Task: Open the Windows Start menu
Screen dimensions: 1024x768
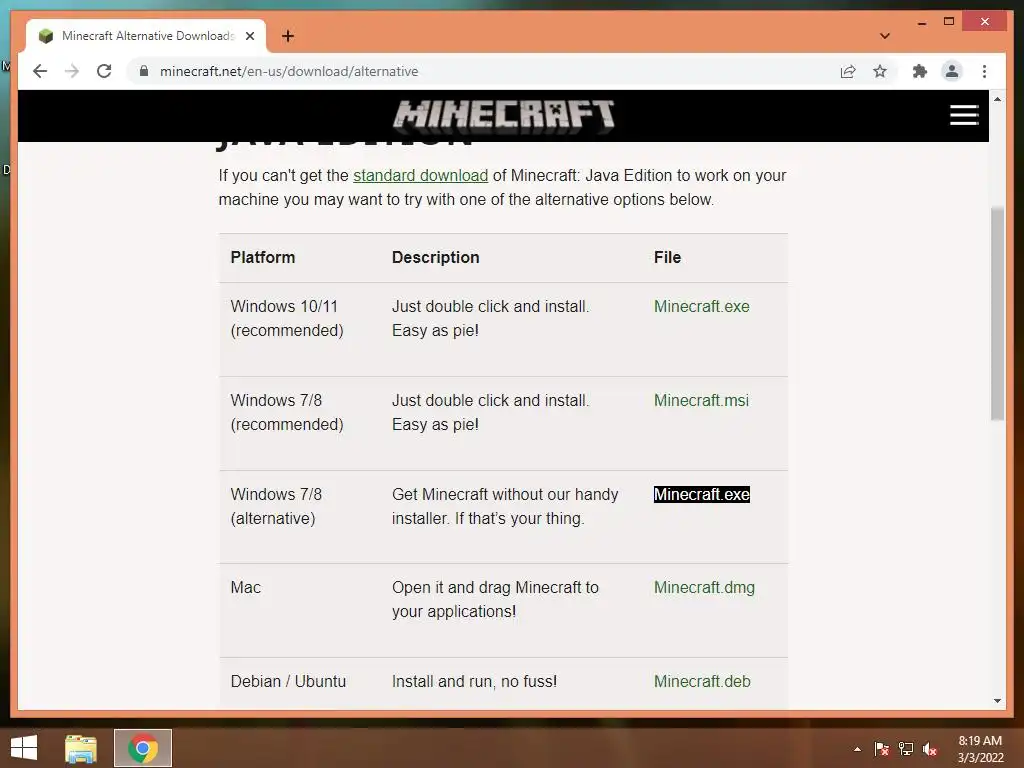Action: click(24, 748)
